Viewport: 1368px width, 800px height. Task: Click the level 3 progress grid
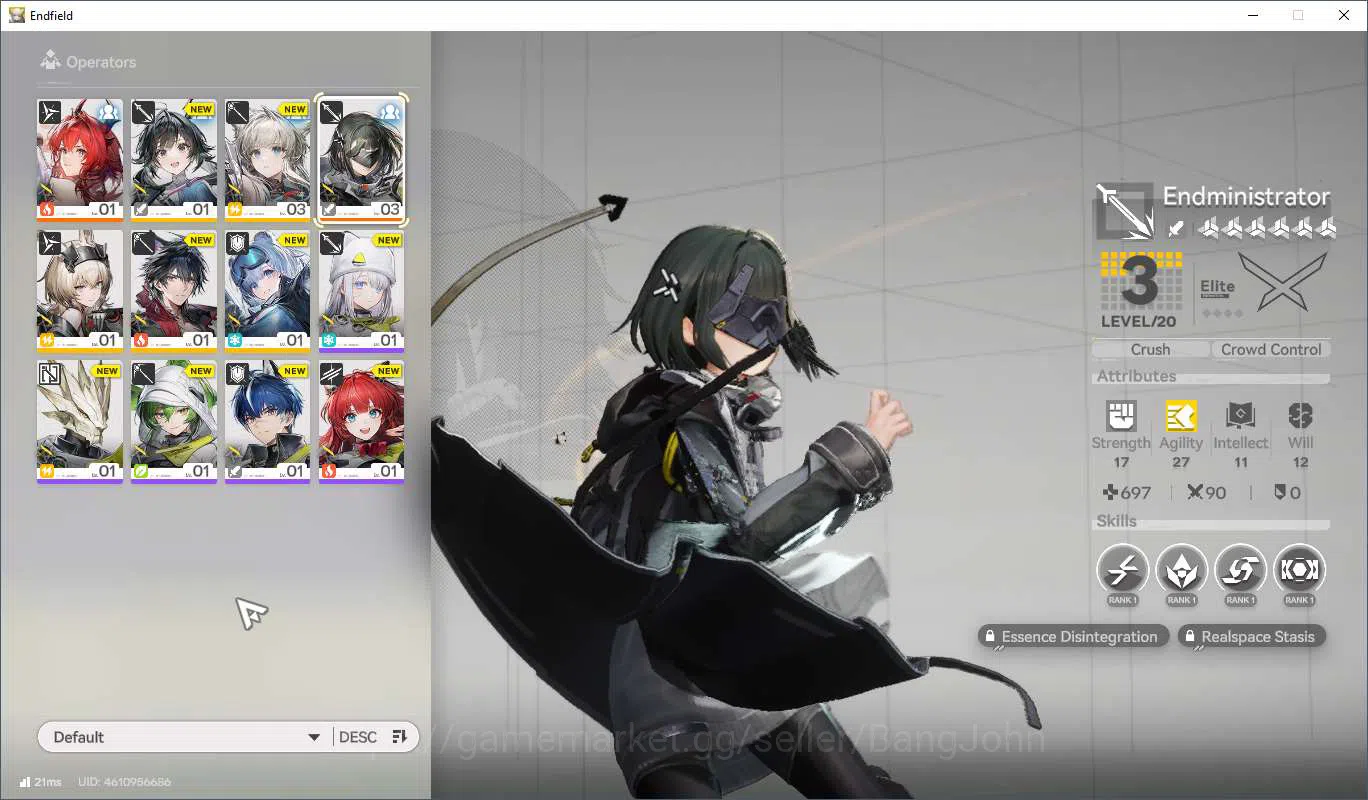[x=1141, y=282]
